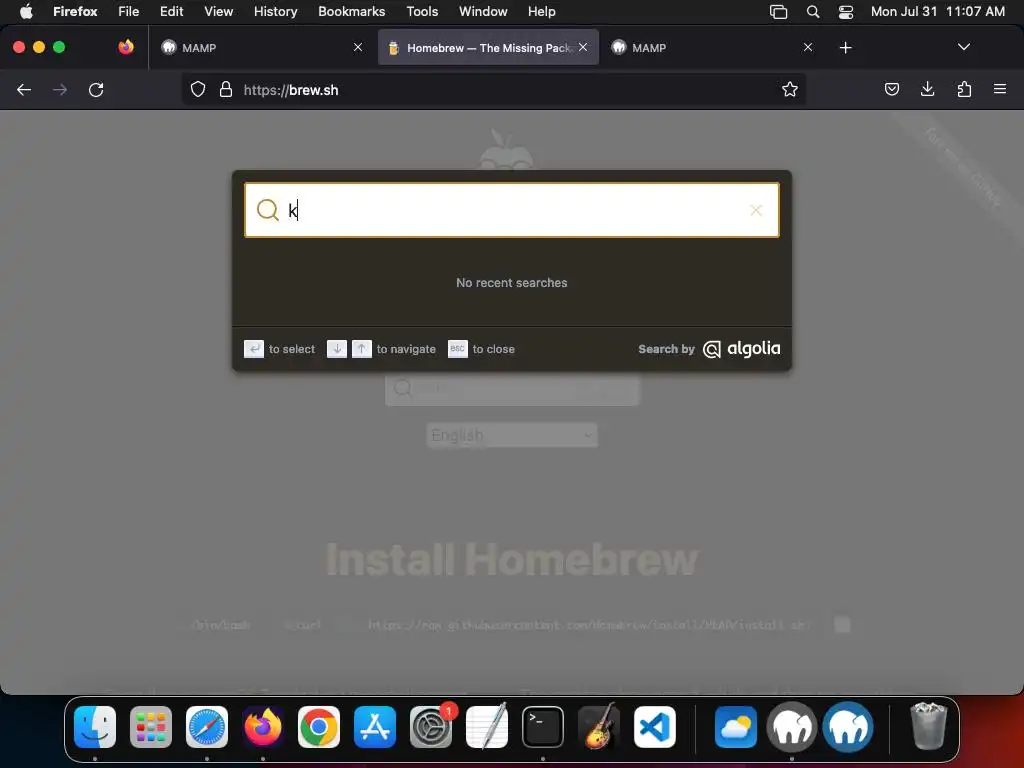The image size is (1024, 768).
Task: Click the dimmed page search field
Action: (x=512, y=389)
